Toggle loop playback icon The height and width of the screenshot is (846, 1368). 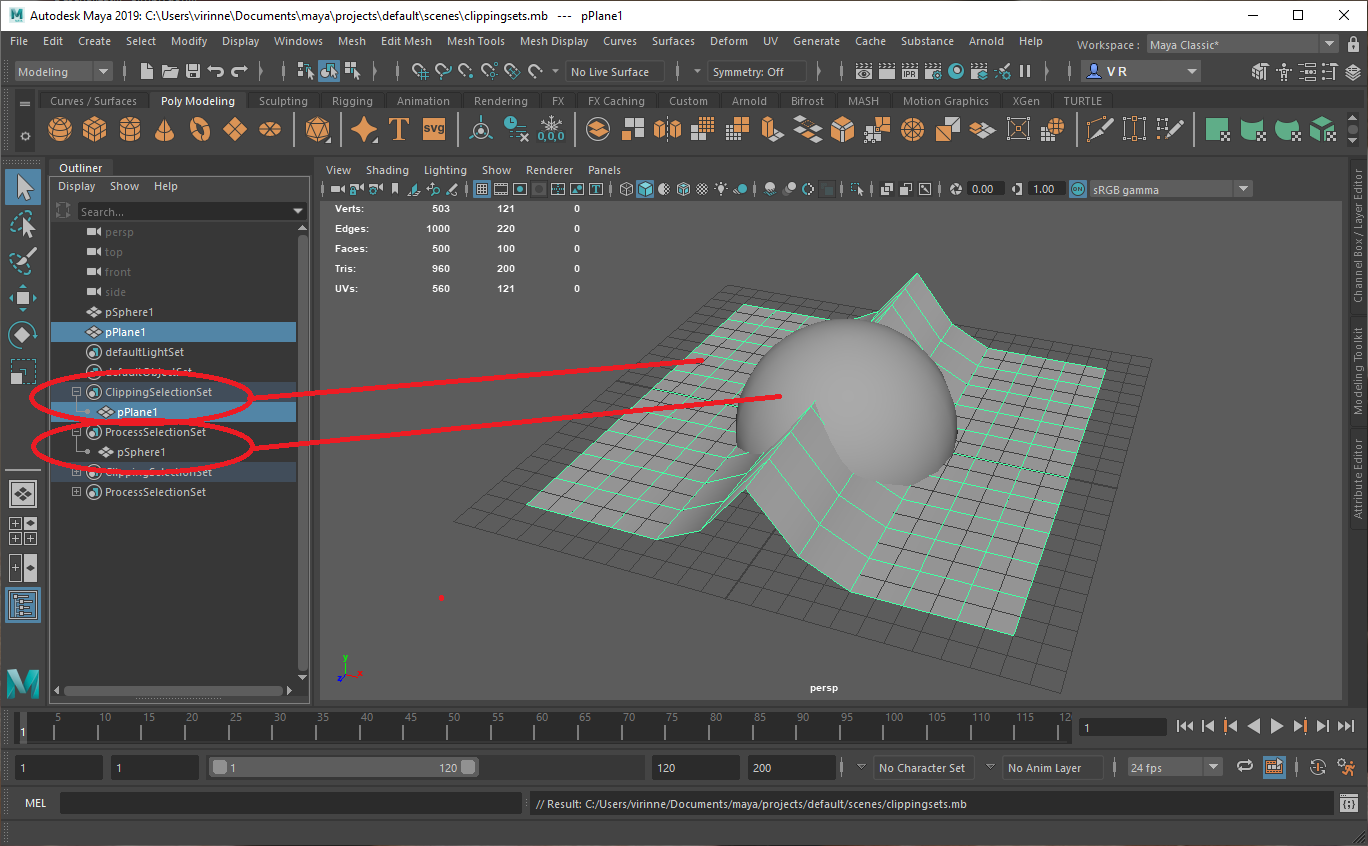(1245, 767)
